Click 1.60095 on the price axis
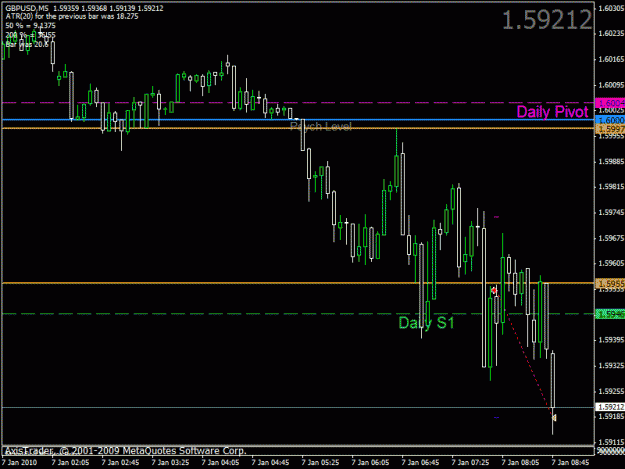Screen dimensions: 625x469 (x=611, y=85)
